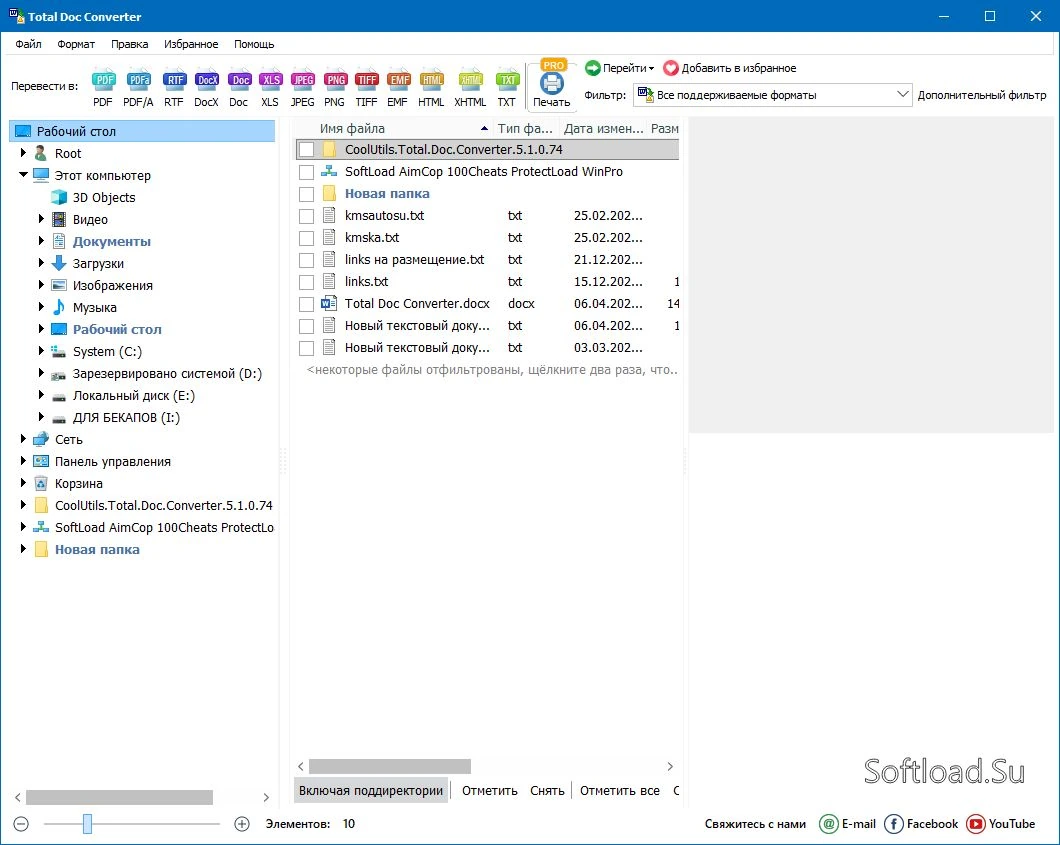Open the Перейти dropdown arrow
The width and height of the screenshot is (1060, 845).
(x=651, y=69)
